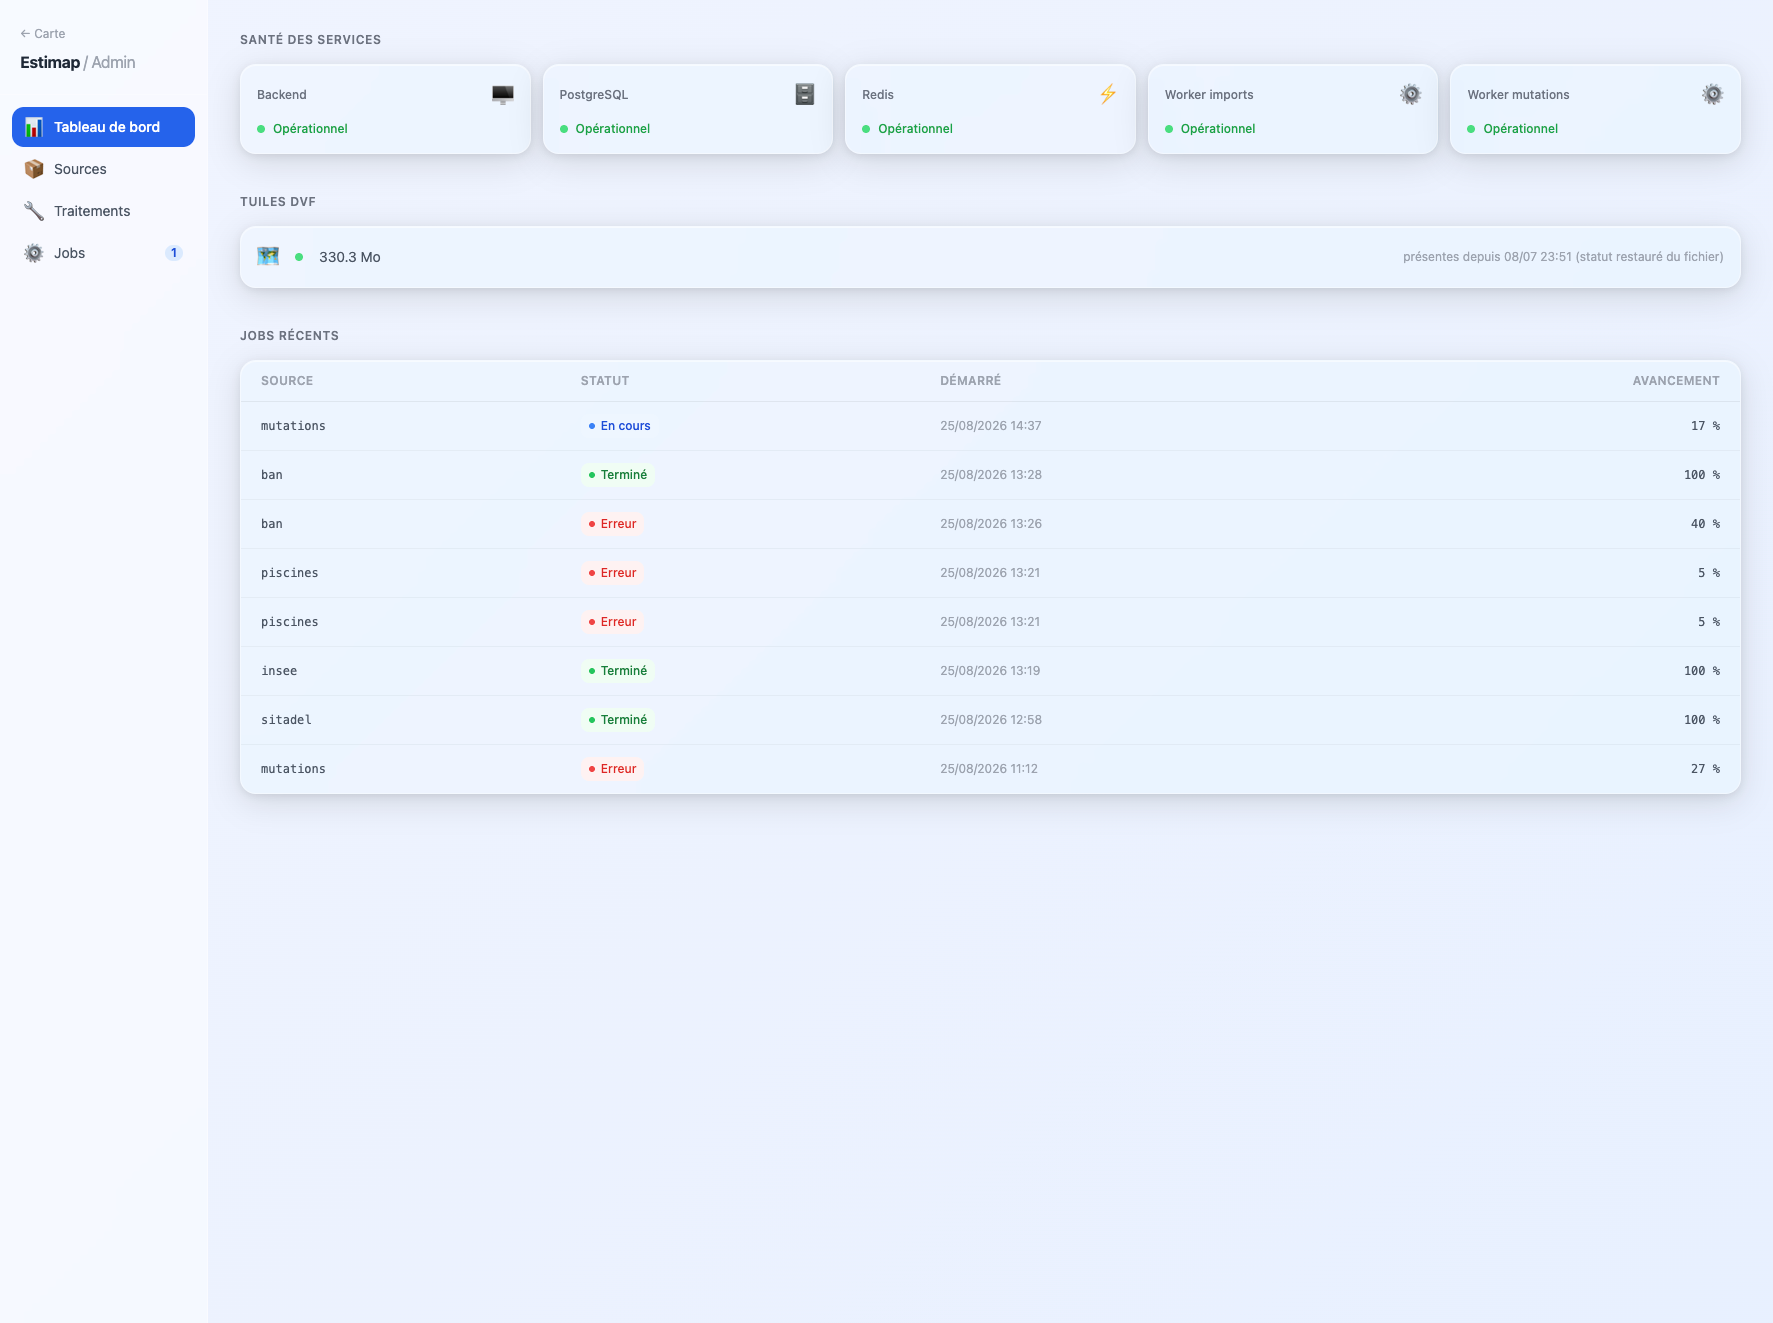This screenshot has width=1773, height=1323.
Task: Click Terminé badge in insee row
Action: pyautogui.click(x=618, y=671)
